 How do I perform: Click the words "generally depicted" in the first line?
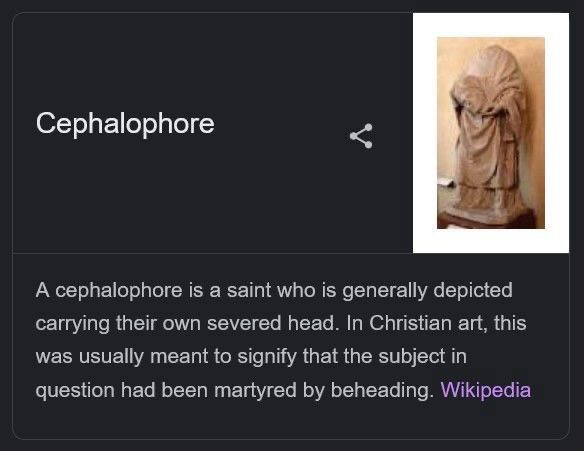coord(427,291)
